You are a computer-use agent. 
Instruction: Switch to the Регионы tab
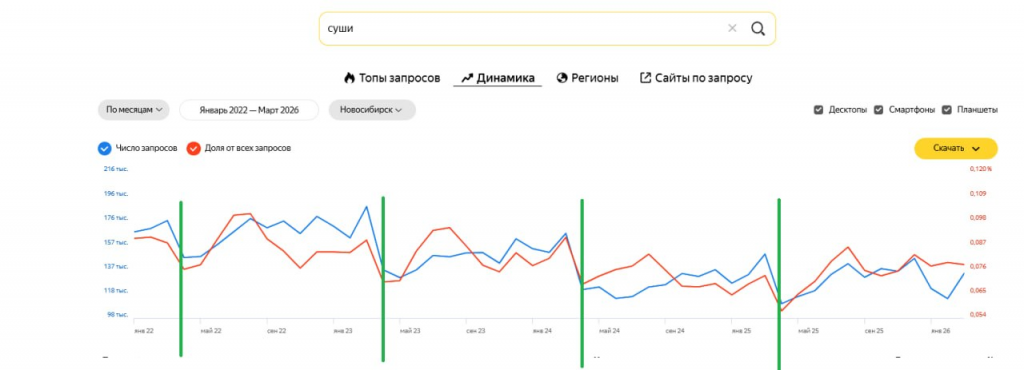tap(595, 78)
